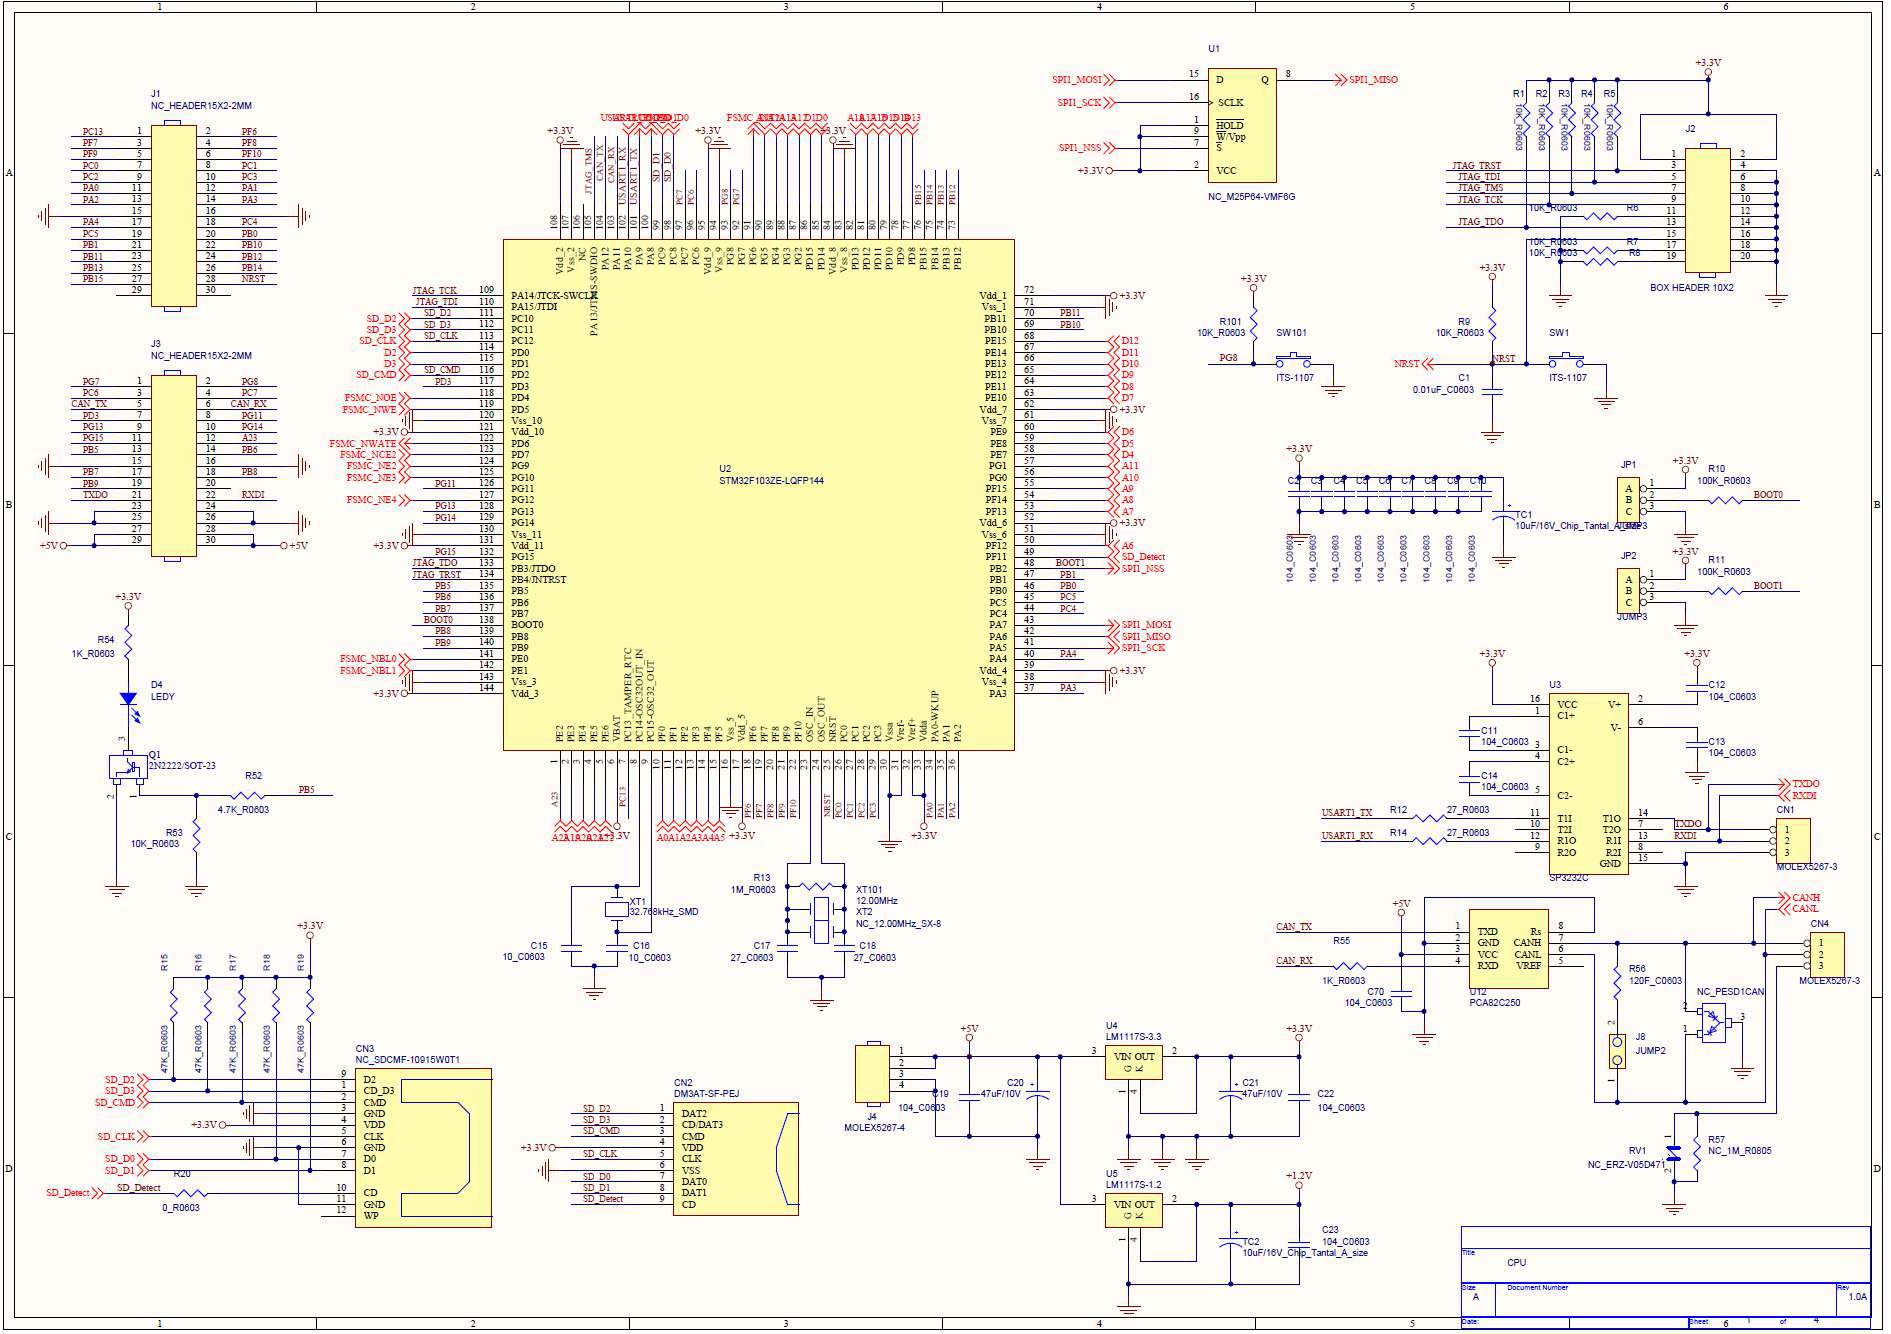Click capacitor C20 47uF/10V

pyautogui.click(x=1038, y=1094)
